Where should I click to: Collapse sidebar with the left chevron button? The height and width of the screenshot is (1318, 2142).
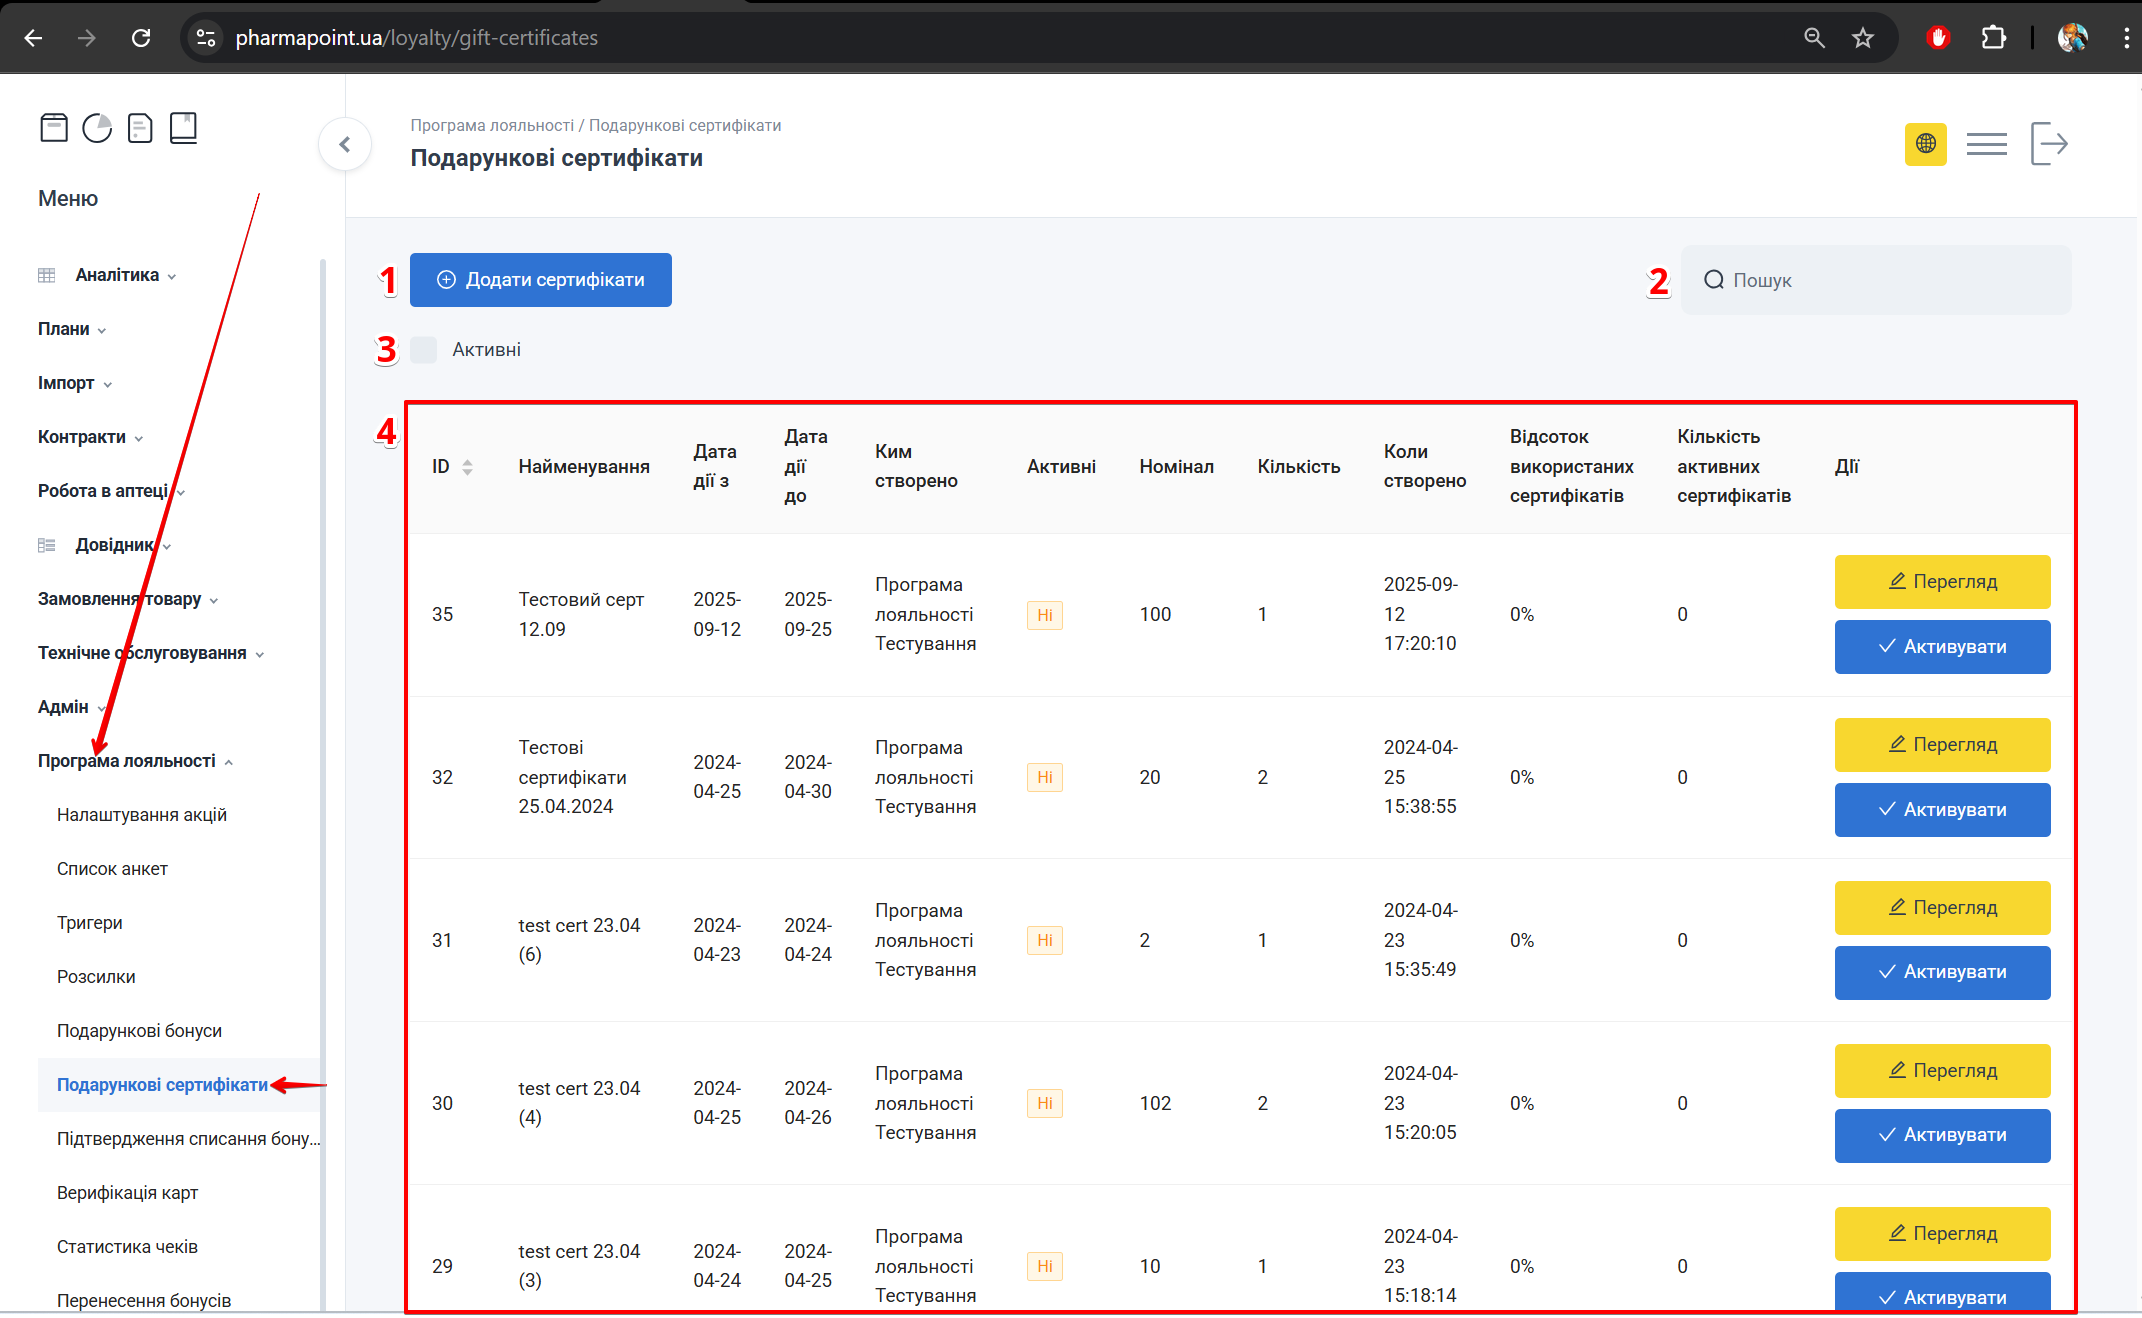point(345,145)
